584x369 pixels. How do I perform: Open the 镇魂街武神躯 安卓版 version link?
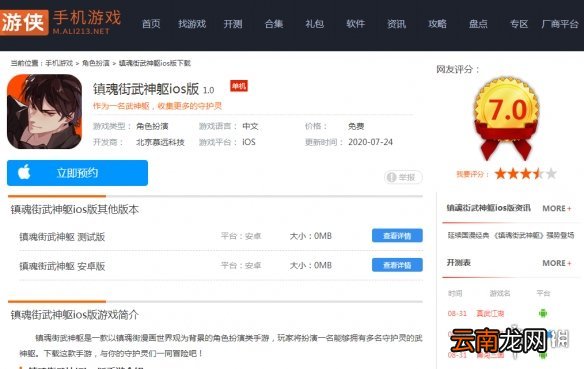pos(62,266)
